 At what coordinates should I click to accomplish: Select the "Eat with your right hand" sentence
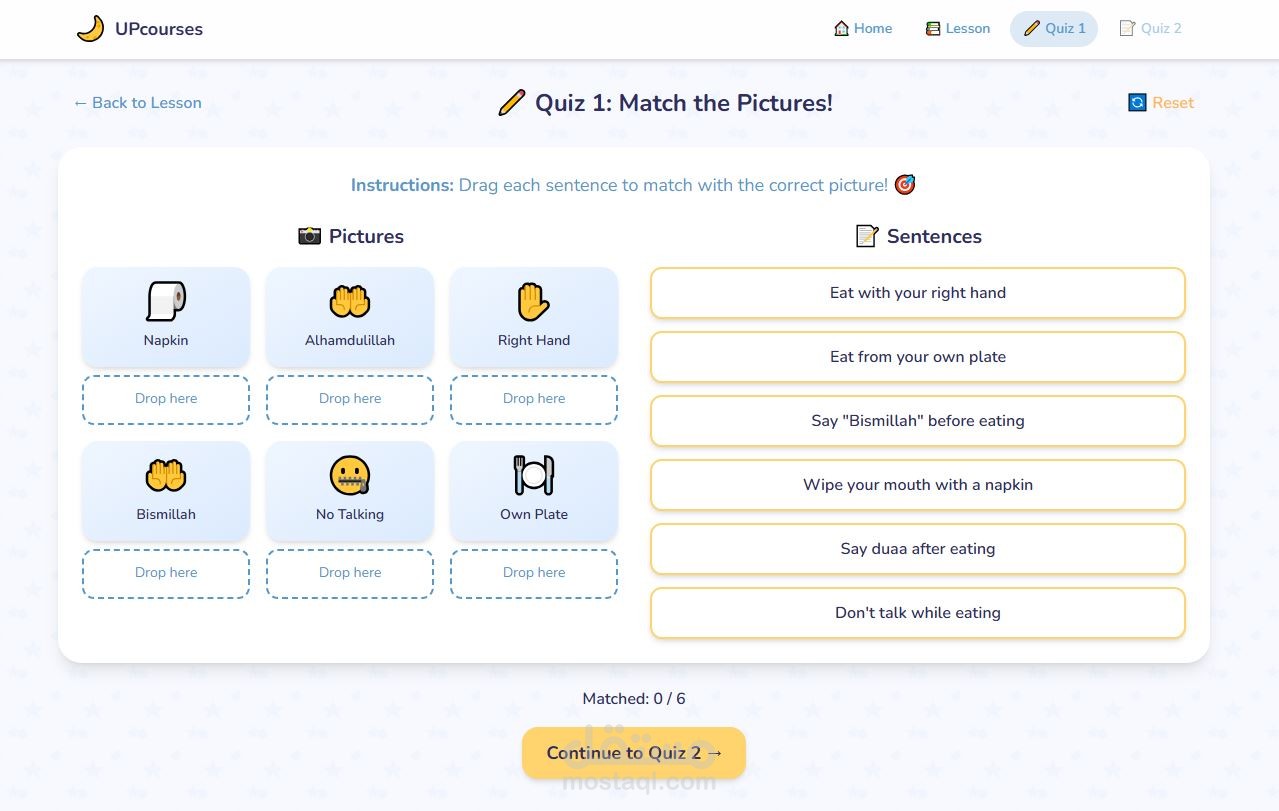917,293
